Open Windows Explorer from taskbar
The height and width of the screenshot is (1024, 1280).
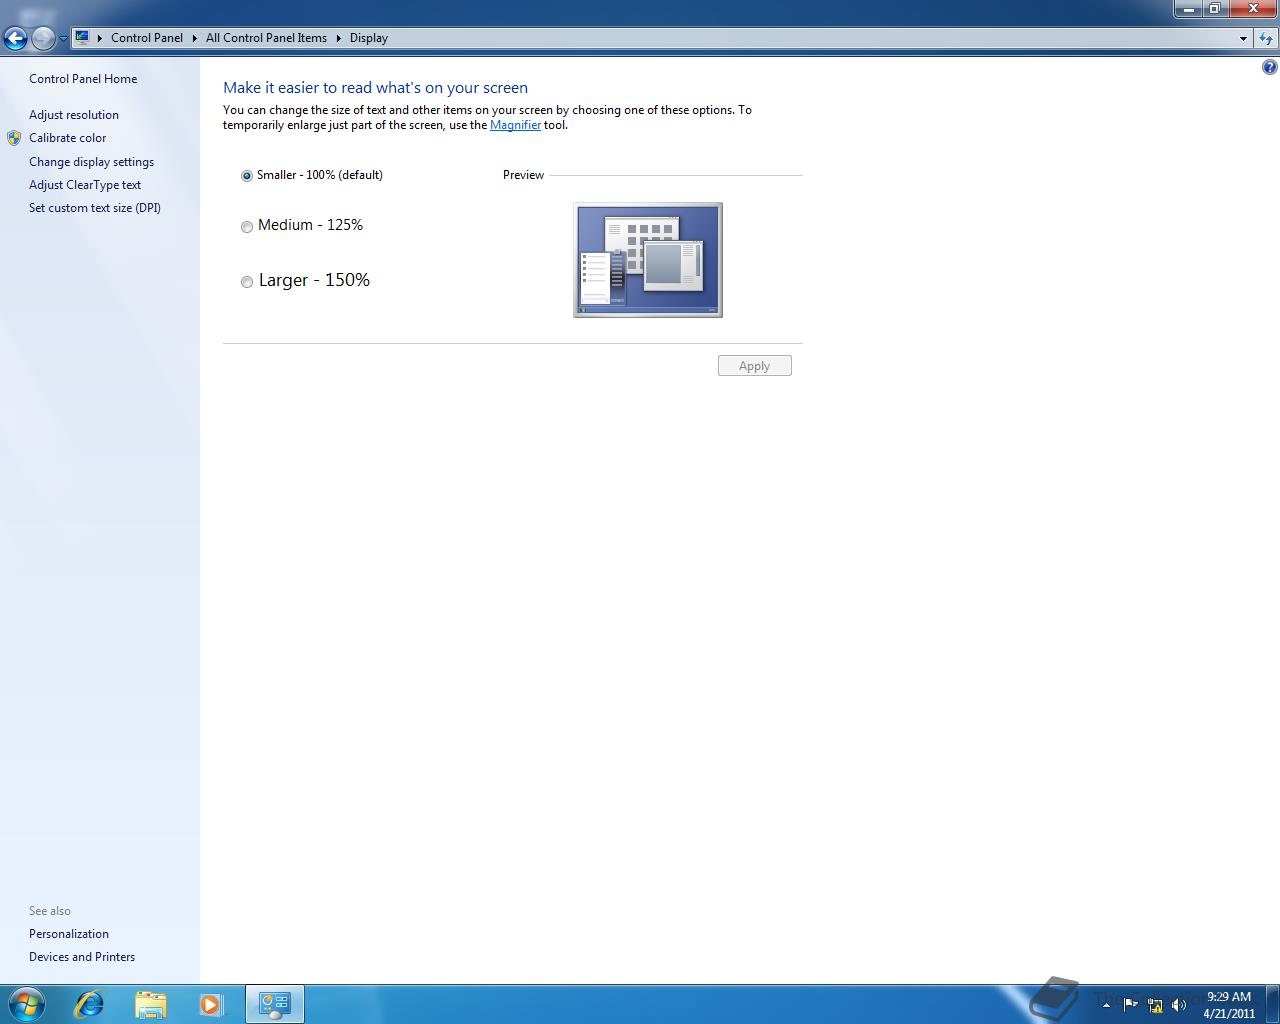pos(150,1004)
